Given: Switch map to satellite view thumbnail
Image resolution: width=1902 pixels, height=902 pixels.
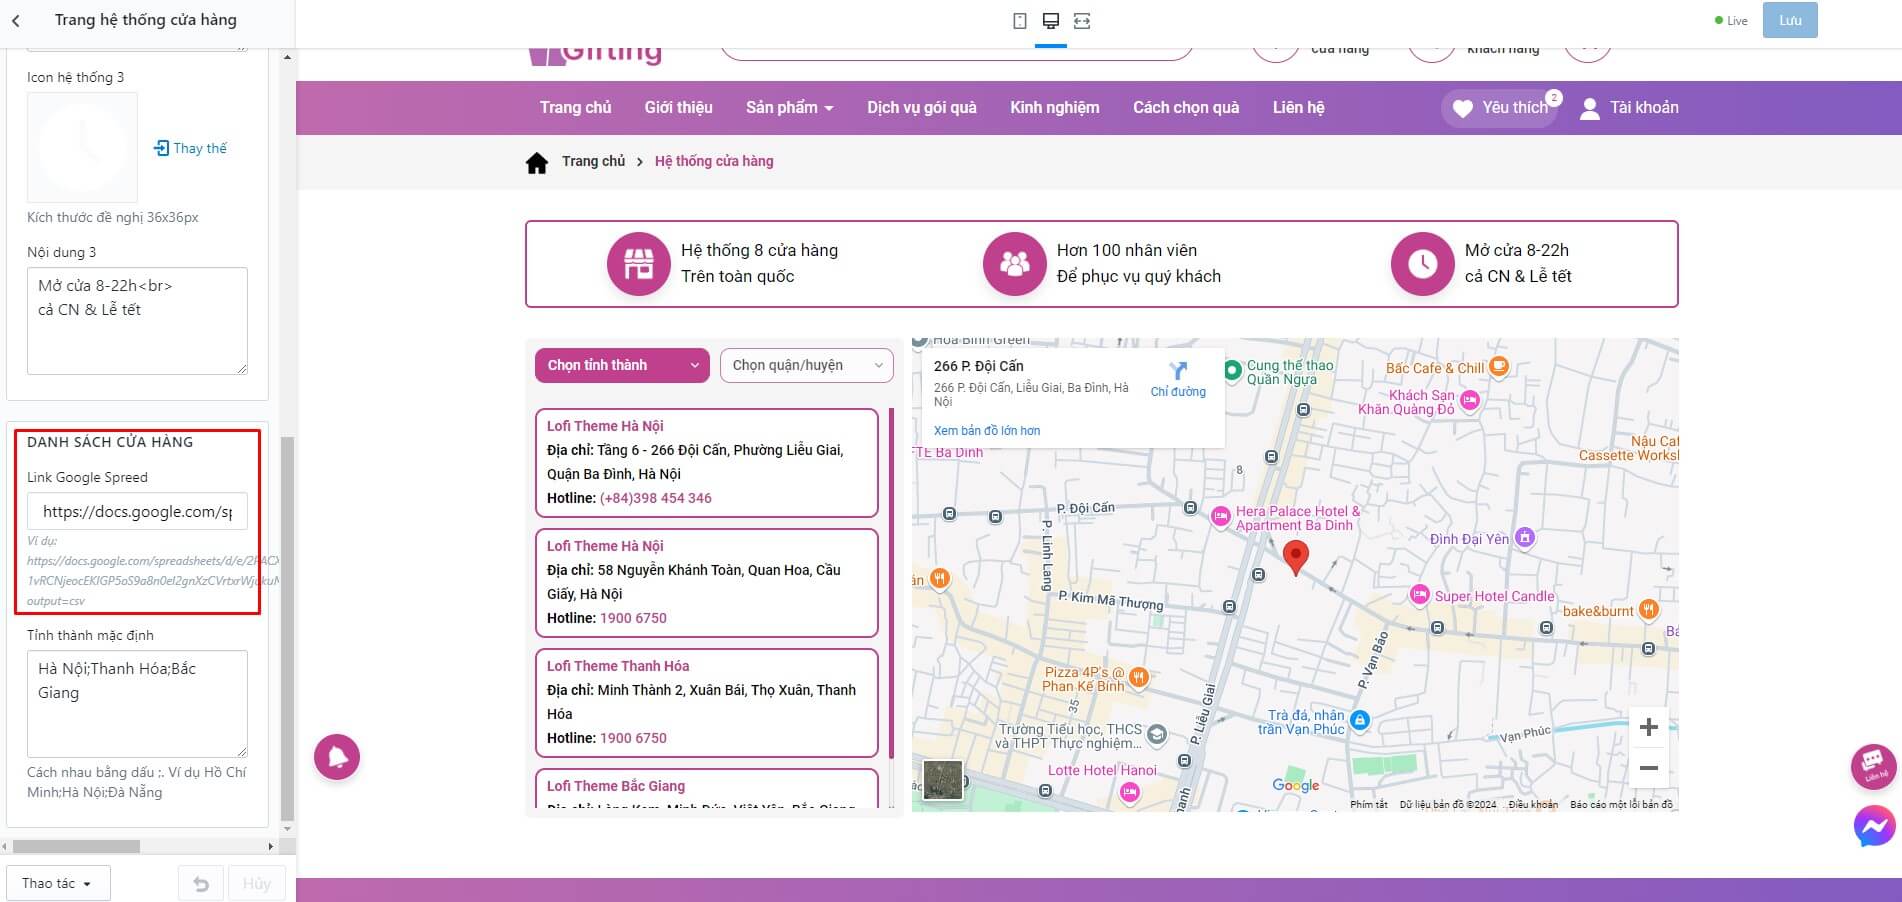Looking at the screenshot, I should [943, 780].
